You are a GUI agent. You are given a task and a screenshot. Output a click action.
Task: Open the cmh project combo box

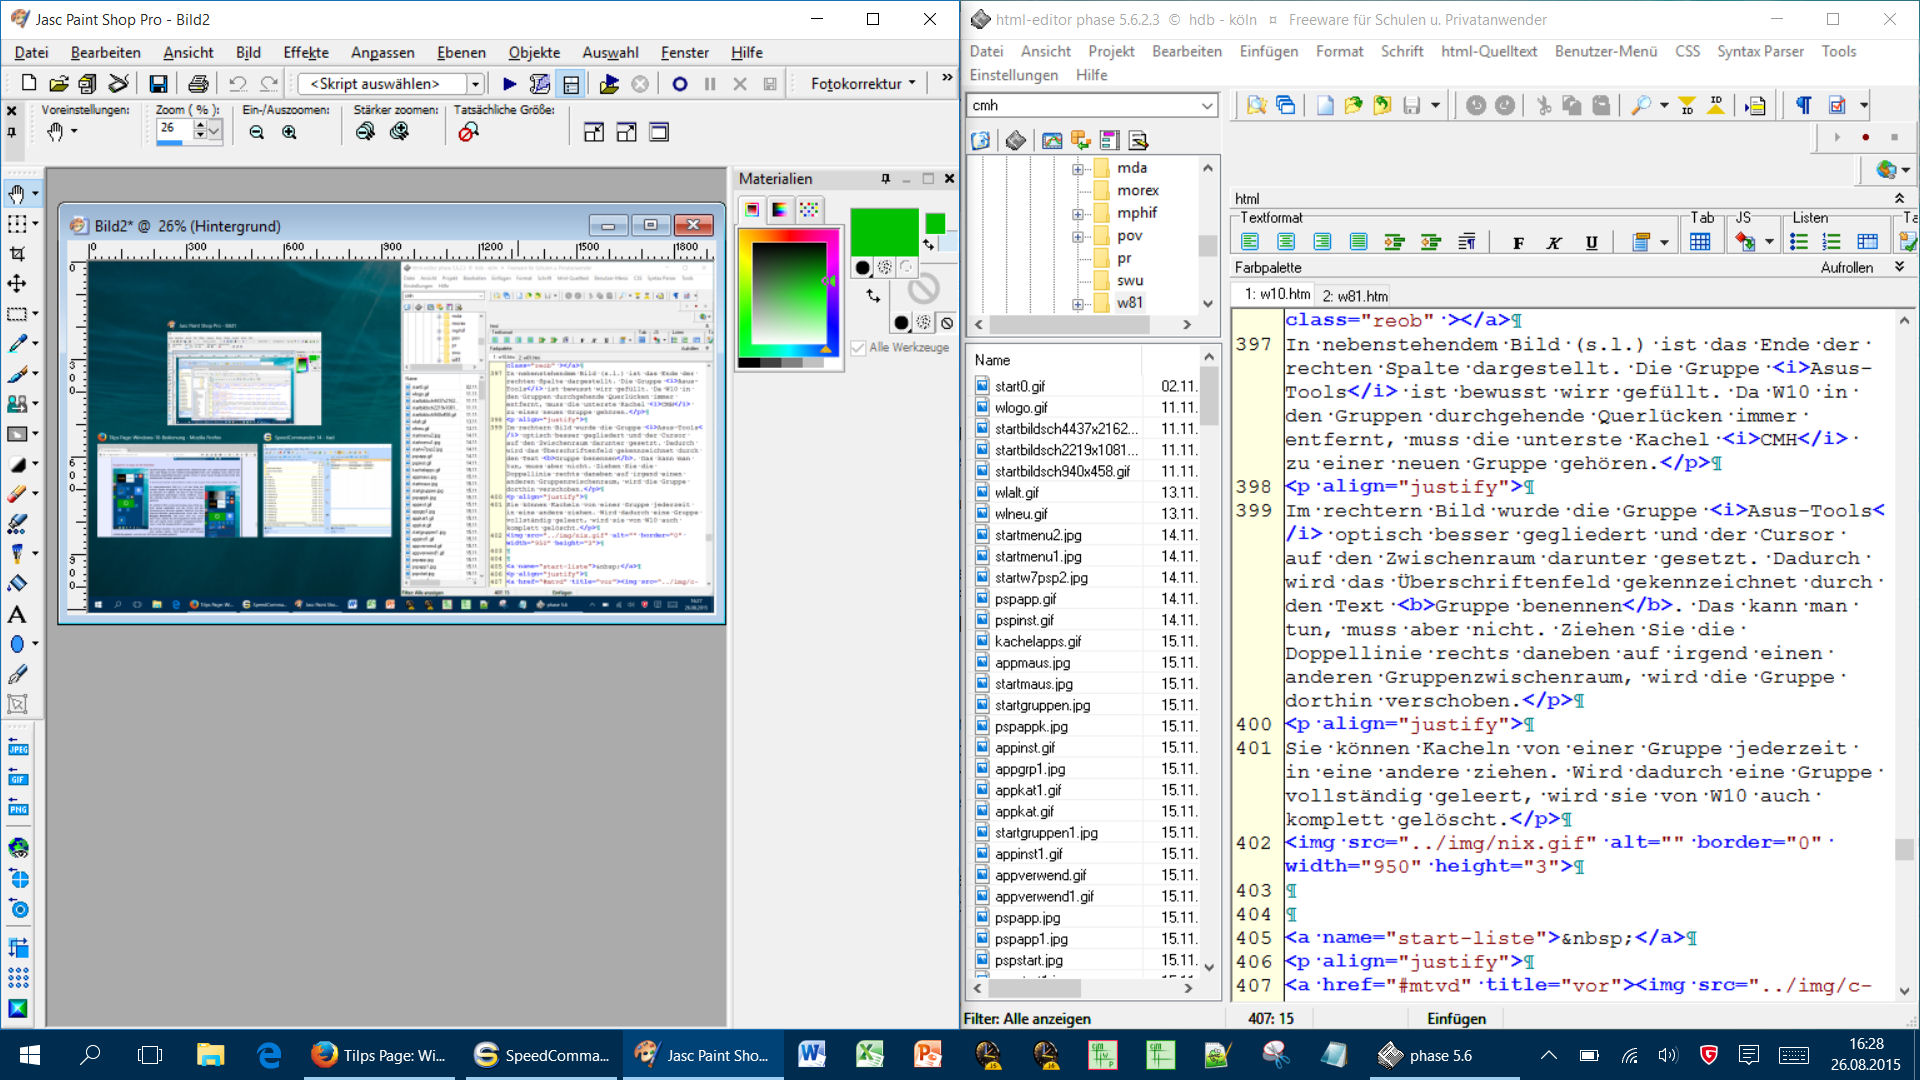[1207, 105]
